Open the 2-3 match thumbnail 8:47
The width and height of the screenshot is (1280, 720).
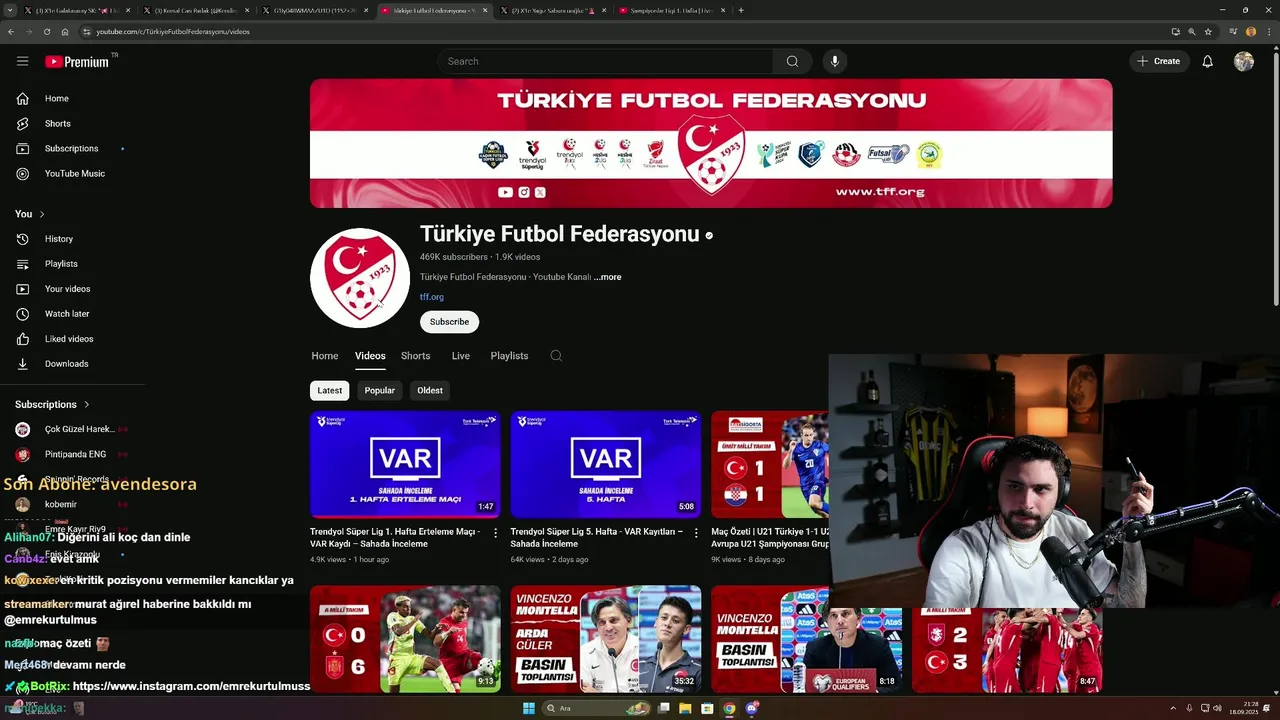pos(1007,650)
